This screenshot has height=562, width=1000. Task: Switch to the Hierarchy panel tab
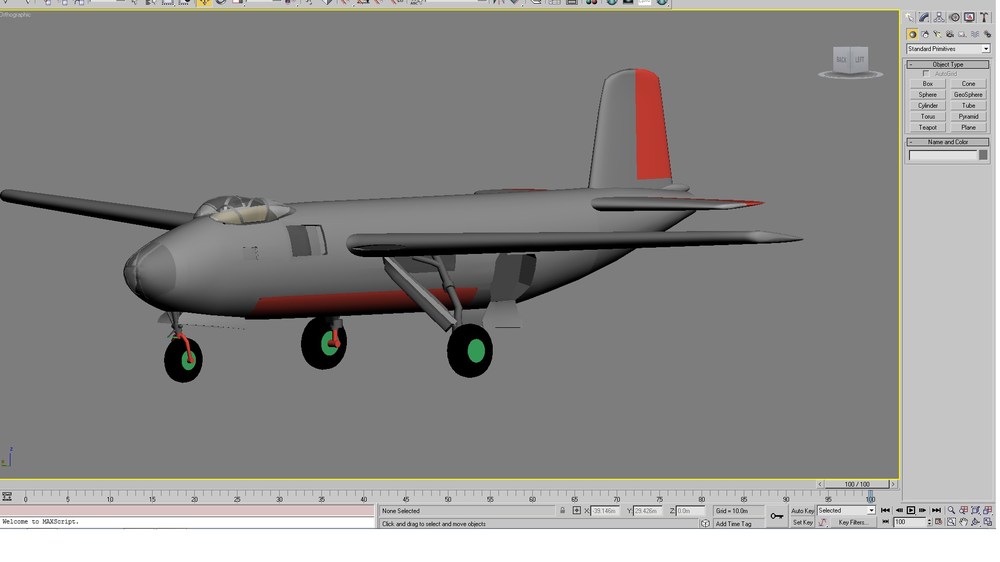pos(939,18)
